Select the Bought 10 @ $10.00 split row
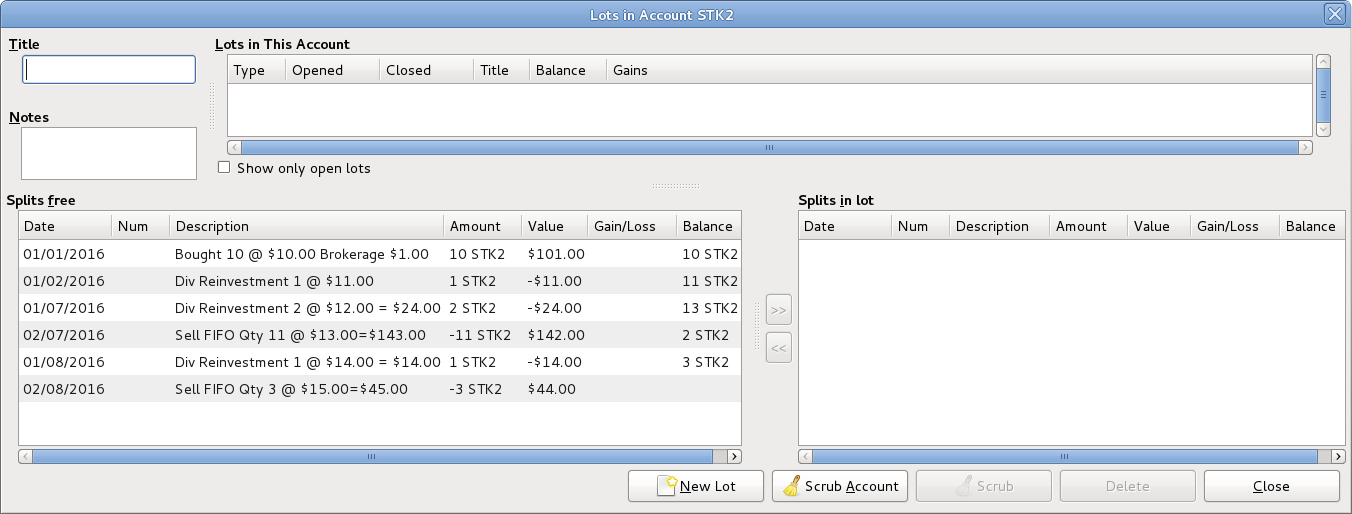 pos(300,254)
